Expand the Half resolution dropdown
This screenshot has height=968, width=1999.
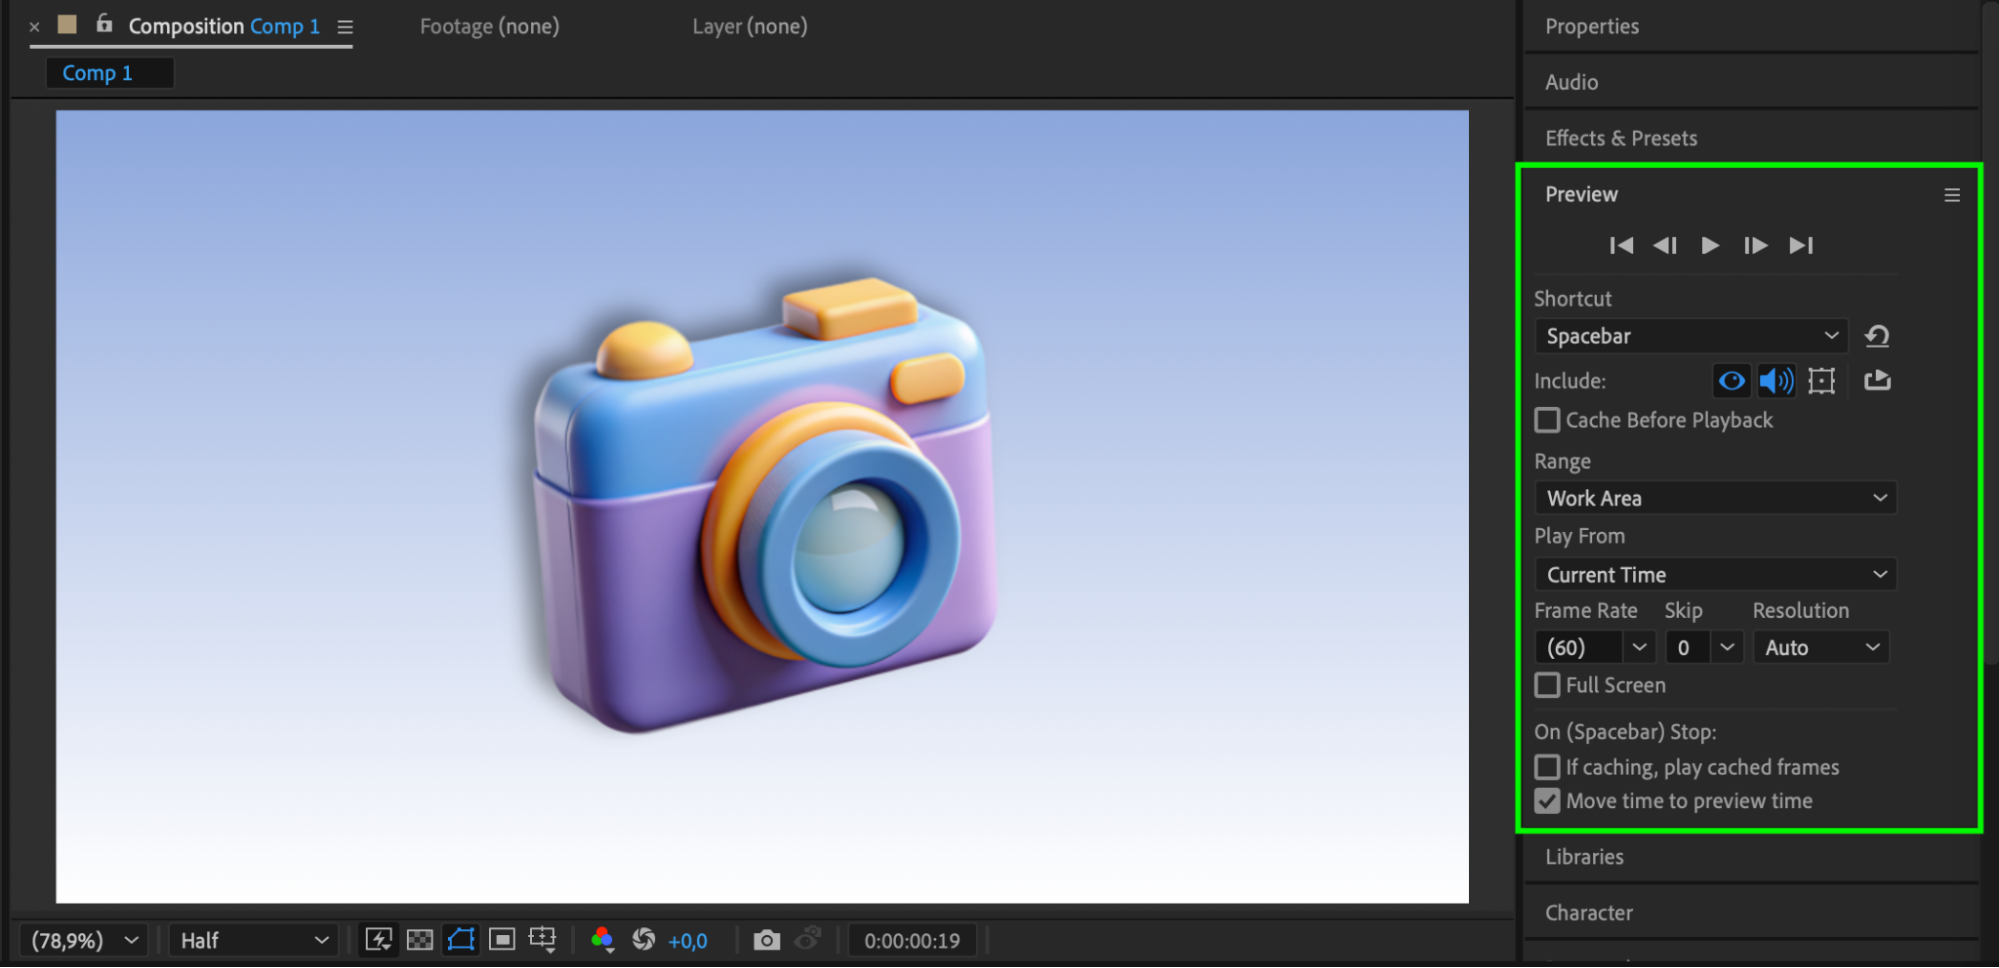[x=253, y=940]
